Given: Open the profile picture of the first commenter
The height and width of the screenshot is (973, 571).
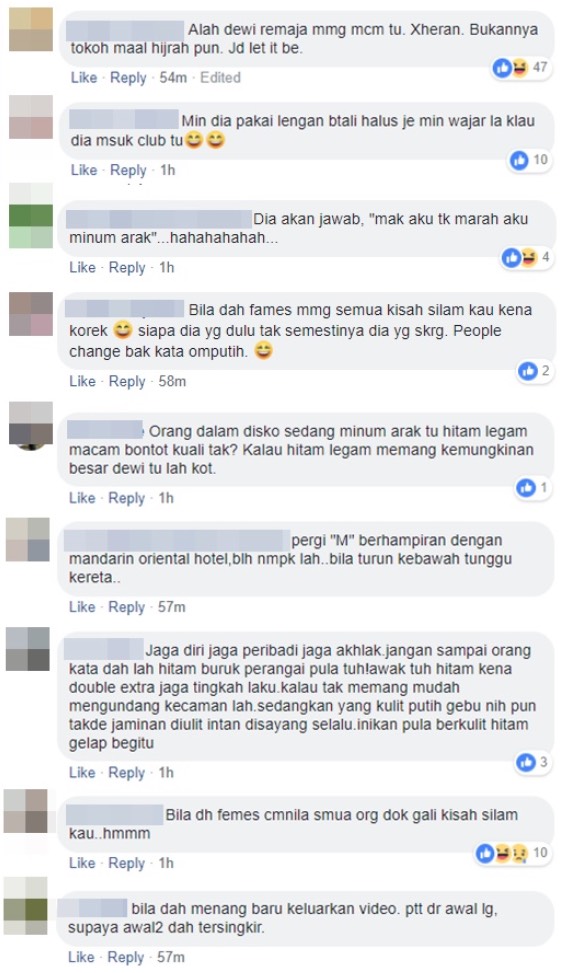Looking at the screenshot, I should 31,29.
